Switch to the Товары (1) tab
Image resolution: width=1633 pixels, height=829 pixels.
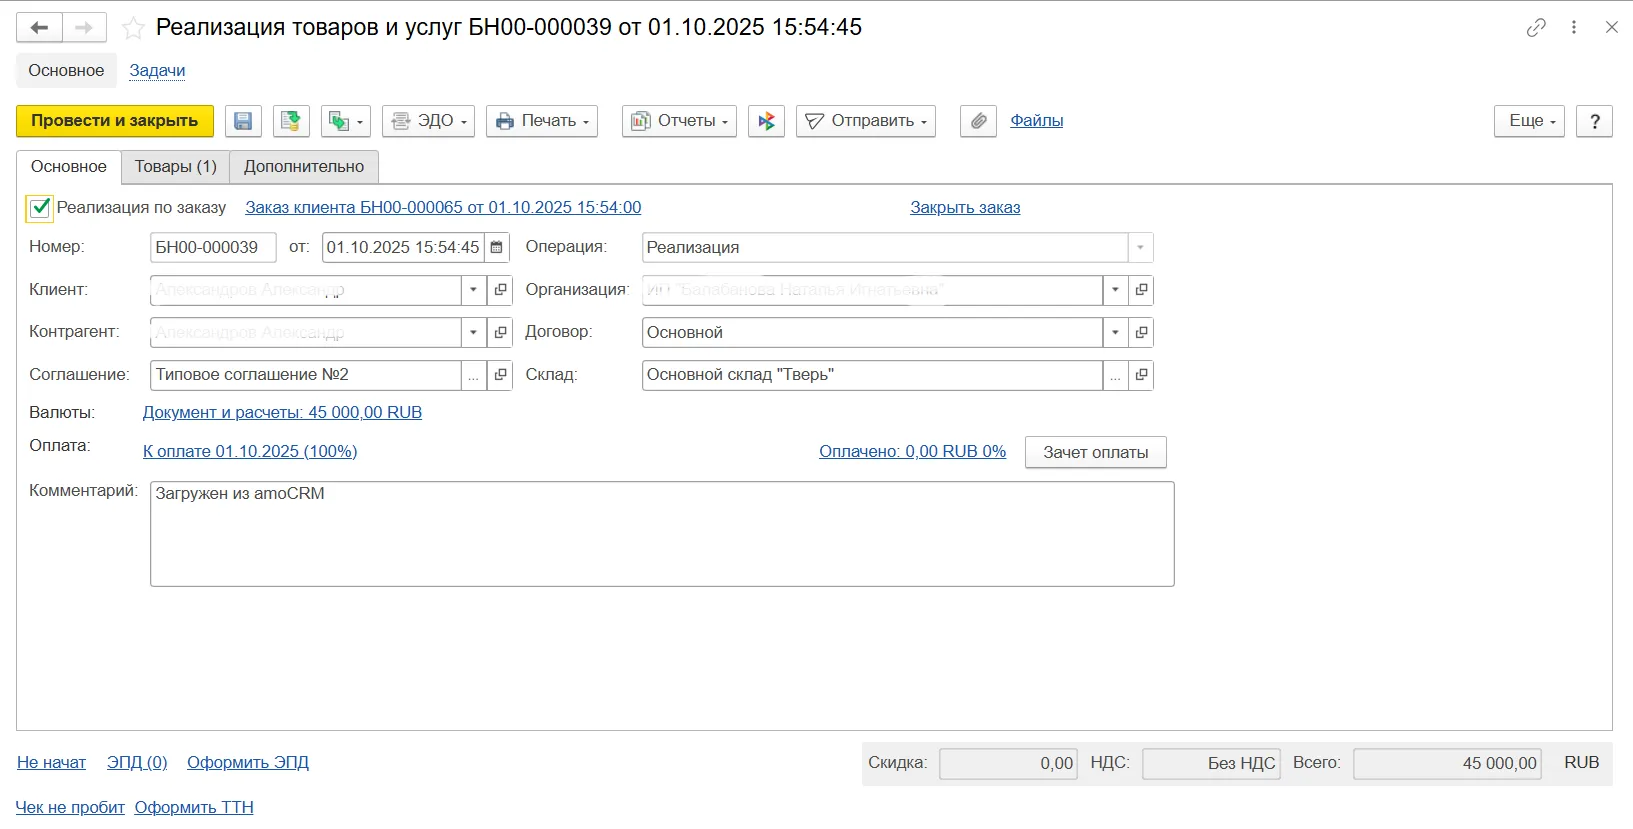click(176, 167)
